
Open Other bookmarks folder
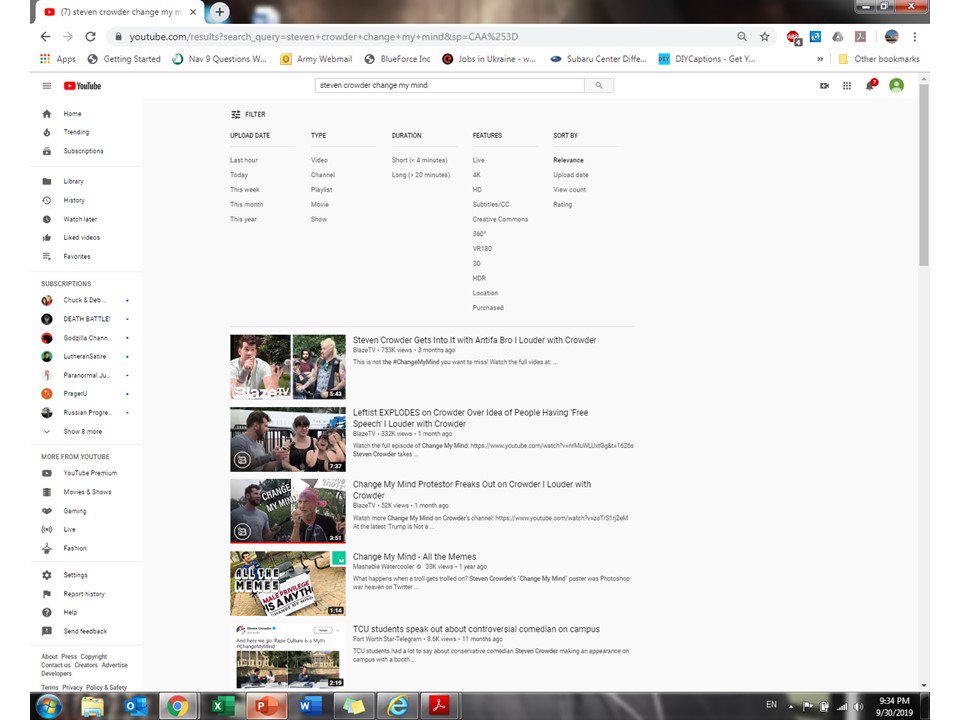click(x=879, y=59)
